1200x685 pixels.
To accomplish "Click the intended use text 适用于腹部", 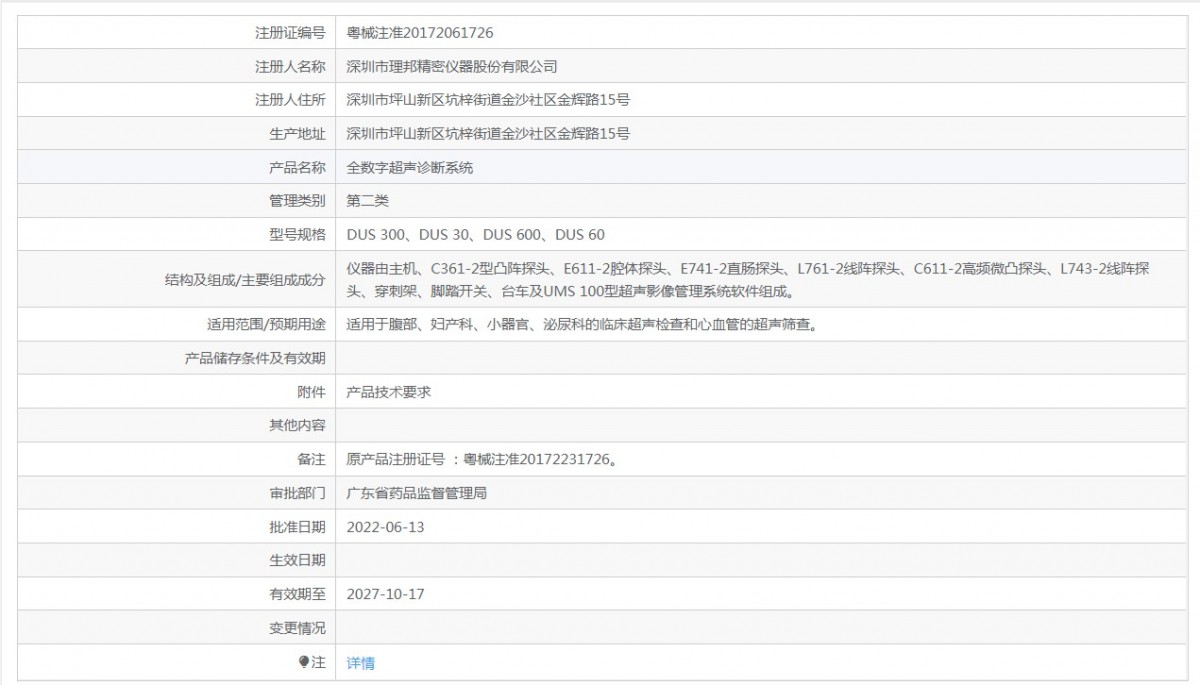I will pos(582,325).
